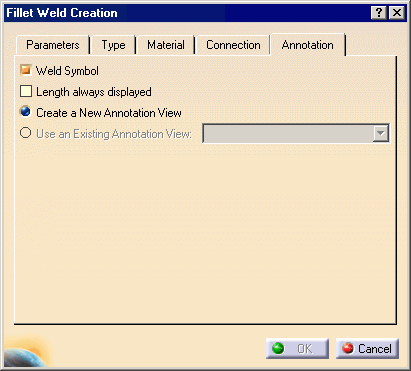Click the existing annotation view combo field
This screenshot has height=371, width=411.
pos(296,133)
